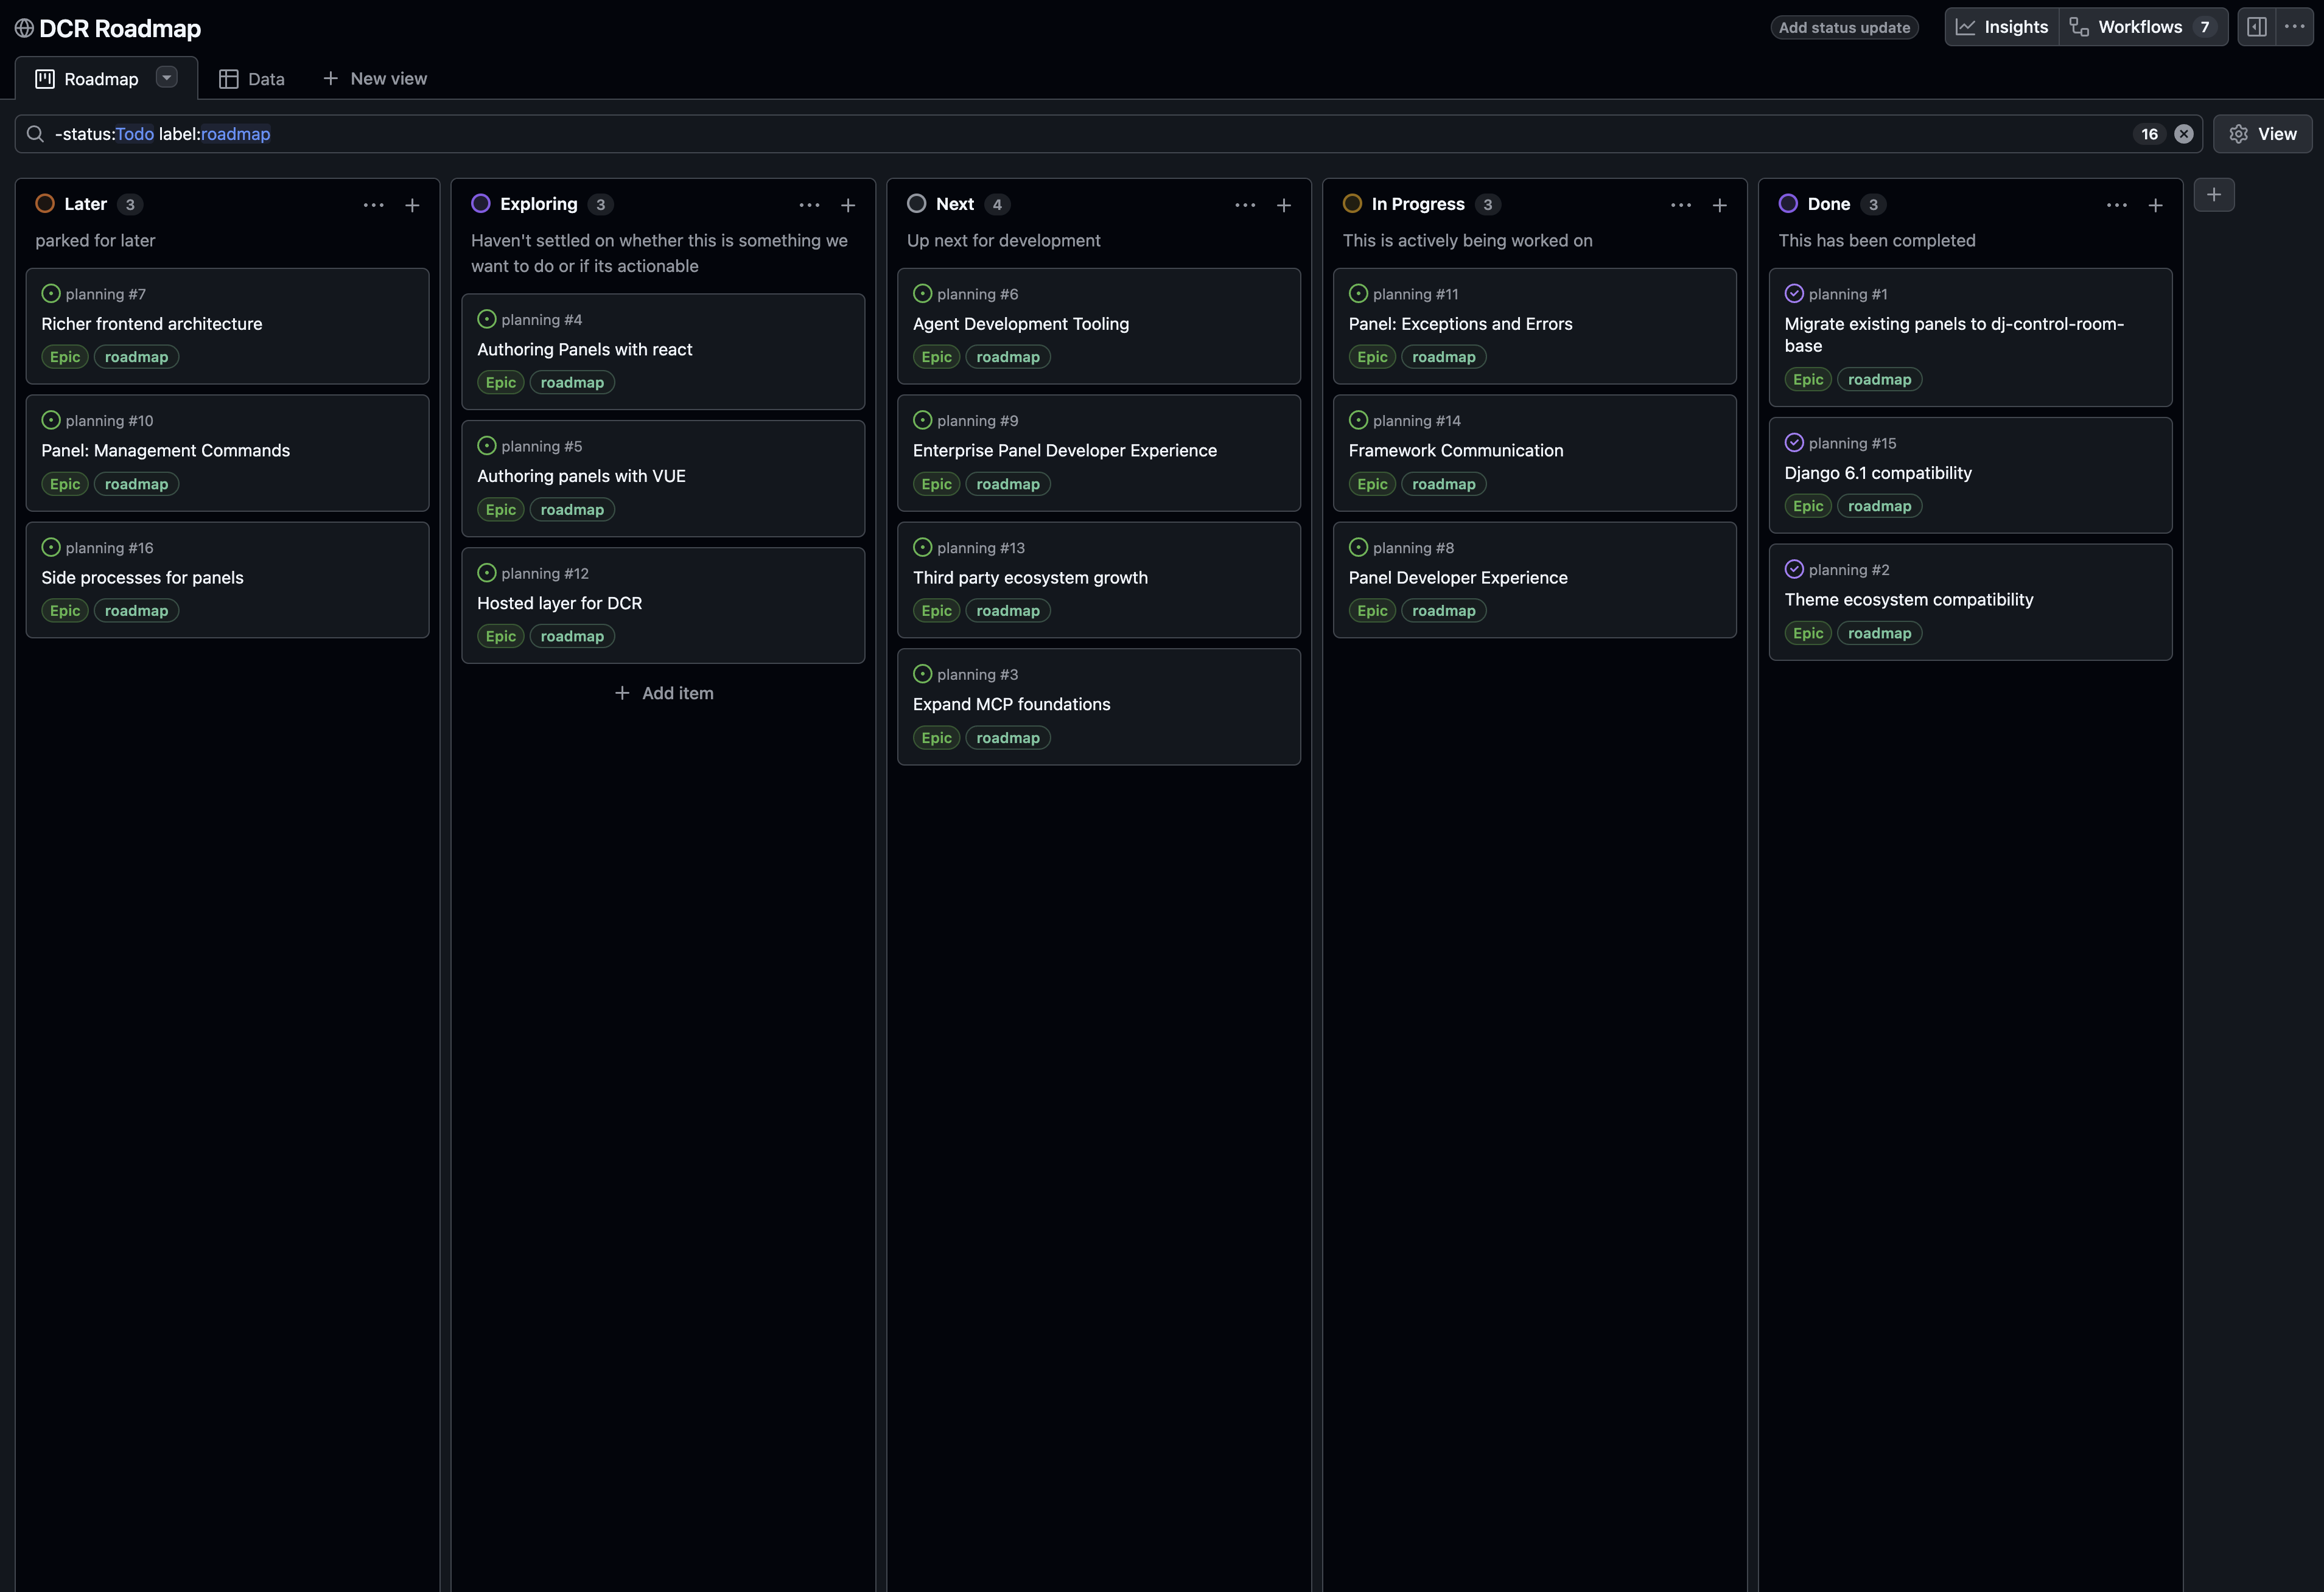Open the View settings button
Image resolution: width=2324 pixels, height=1592 pixels.
click(x=2262, y=134)
